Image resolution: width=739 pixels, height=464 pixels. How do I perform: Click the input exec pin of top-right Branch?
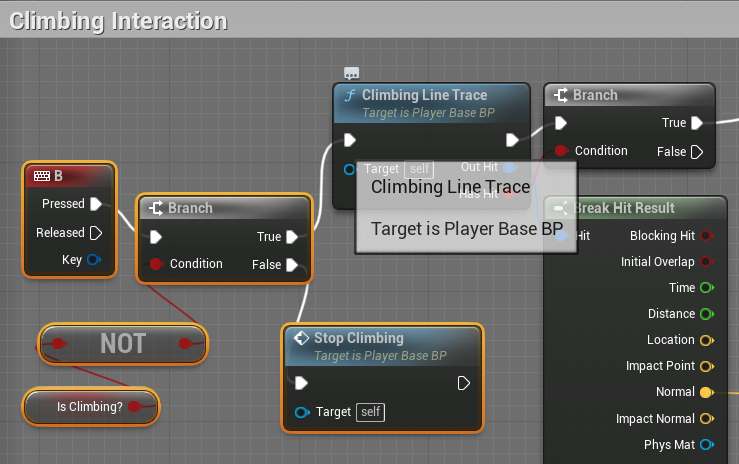click(x=560, y=123)
